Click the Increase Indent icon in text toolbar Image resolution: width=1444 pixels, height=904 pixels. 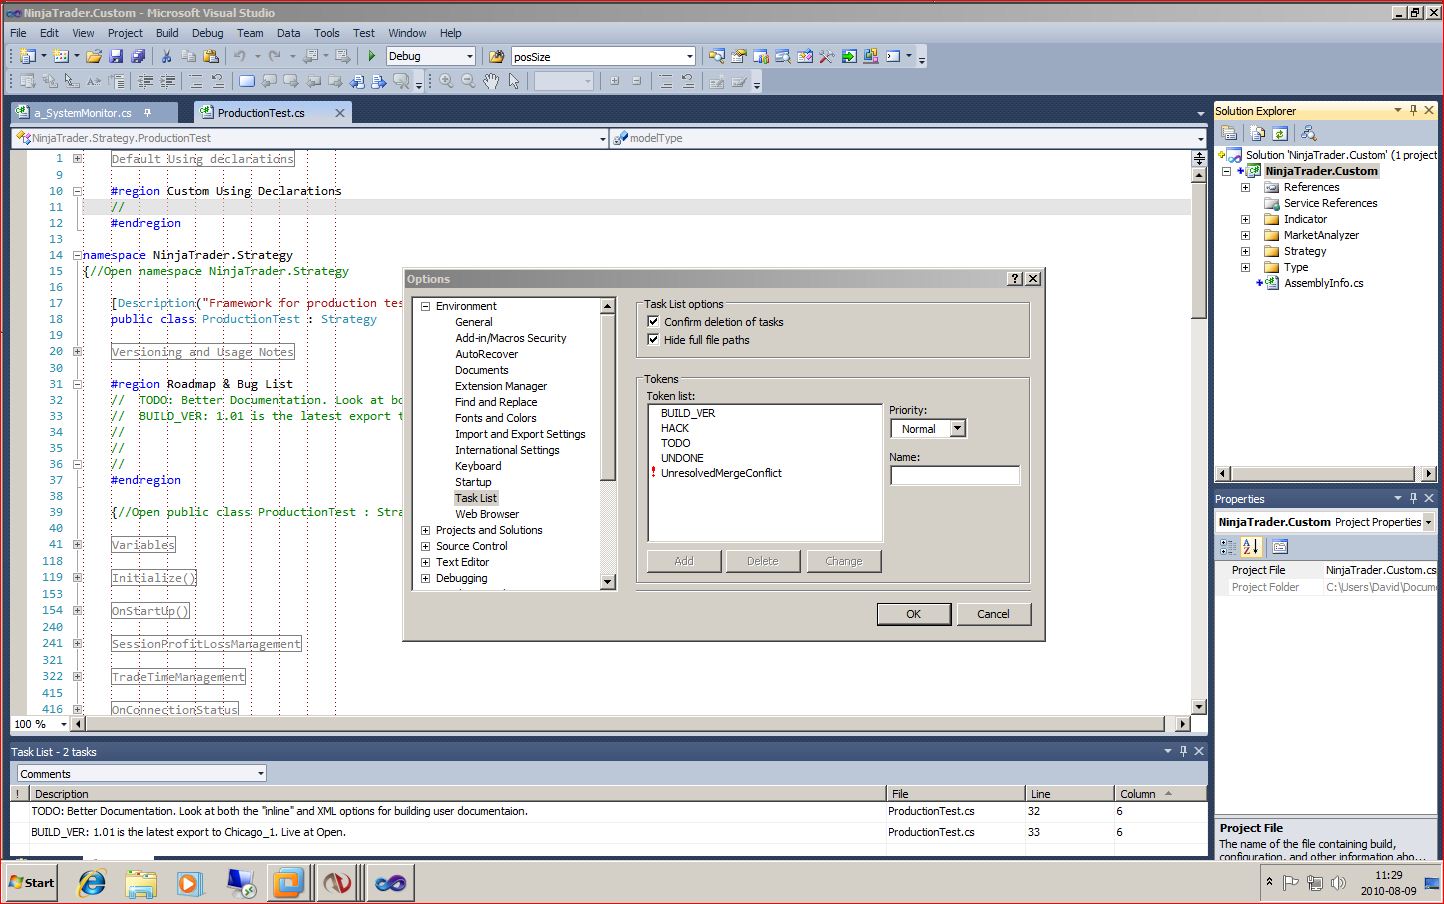168,81
